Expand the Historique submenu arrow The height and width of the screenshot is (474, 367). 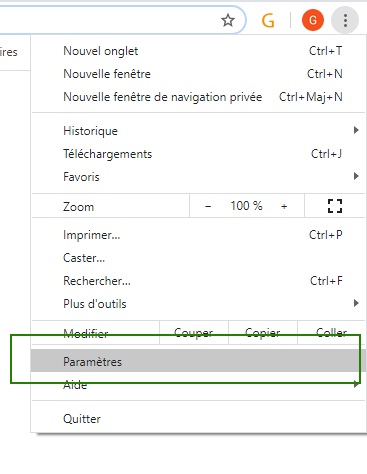(x=356, y=130)
